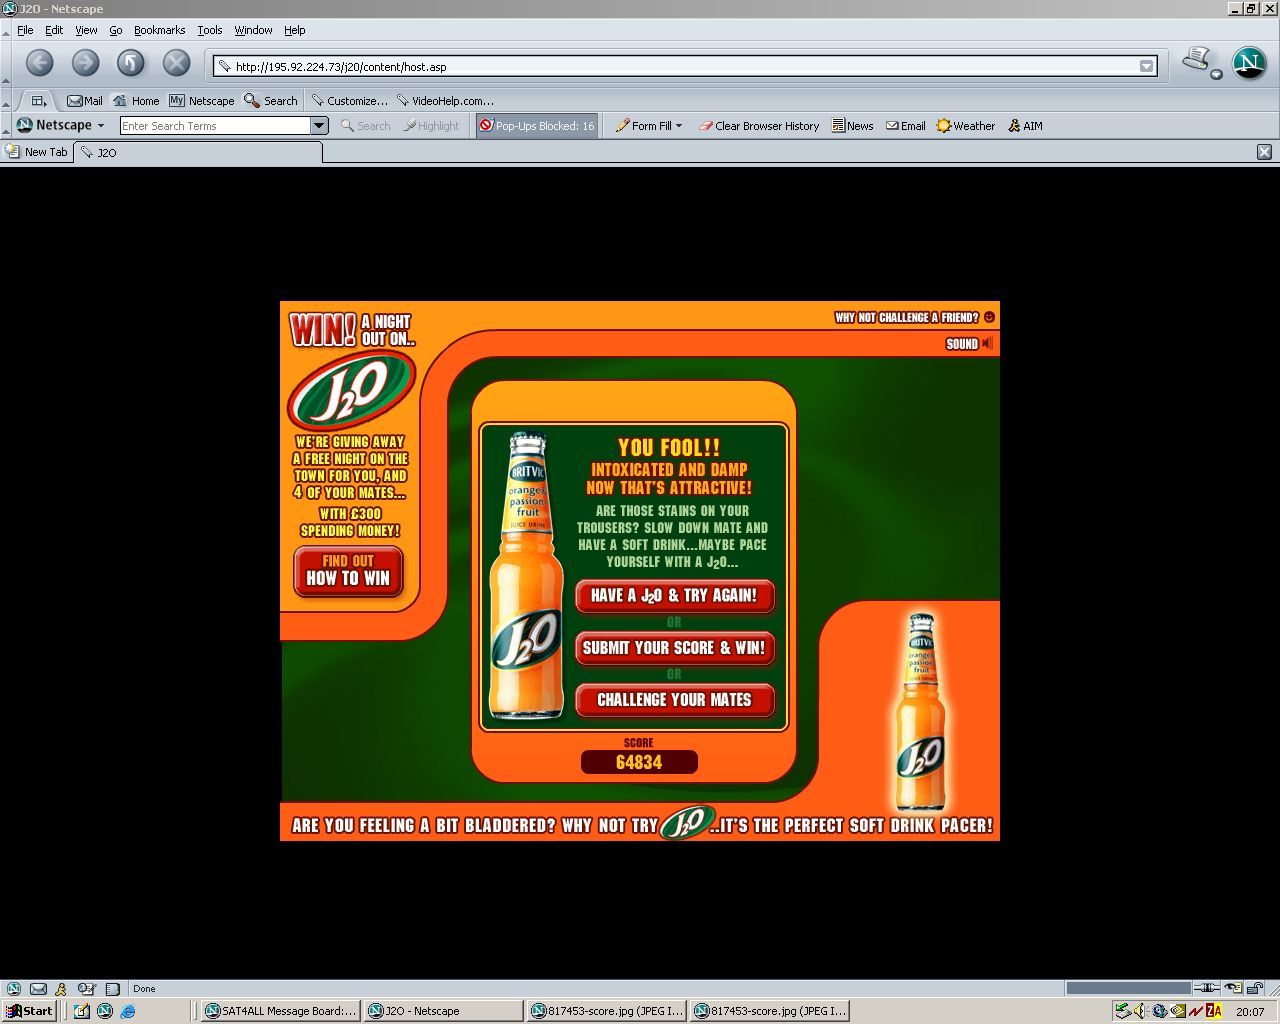1280x1024 pixels.
Task: Open the Mail icon in status bar
Action: tap(38, 989)
